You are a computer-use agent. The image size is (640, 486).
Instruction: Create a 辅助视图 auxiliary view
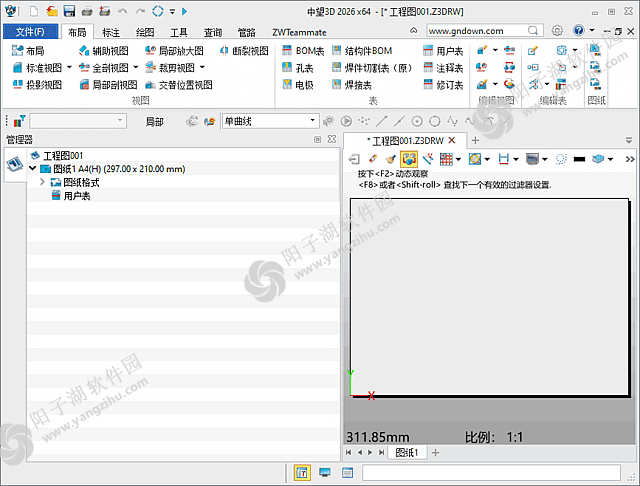coord(104,51)
